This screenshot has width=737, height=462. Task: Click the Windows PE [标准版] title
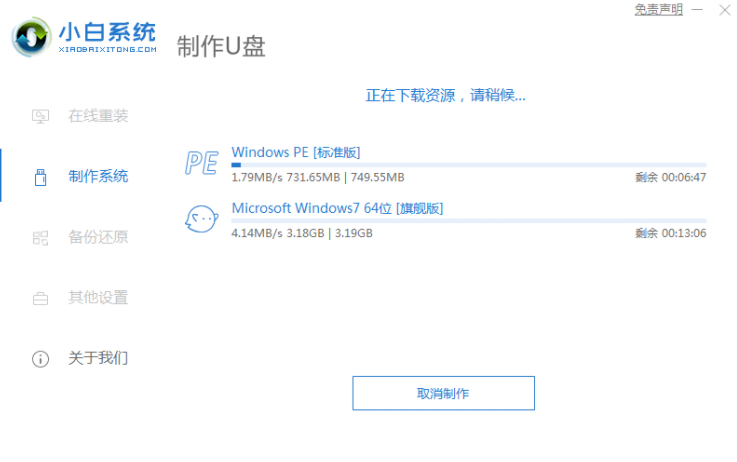click(x=296, y=152)
